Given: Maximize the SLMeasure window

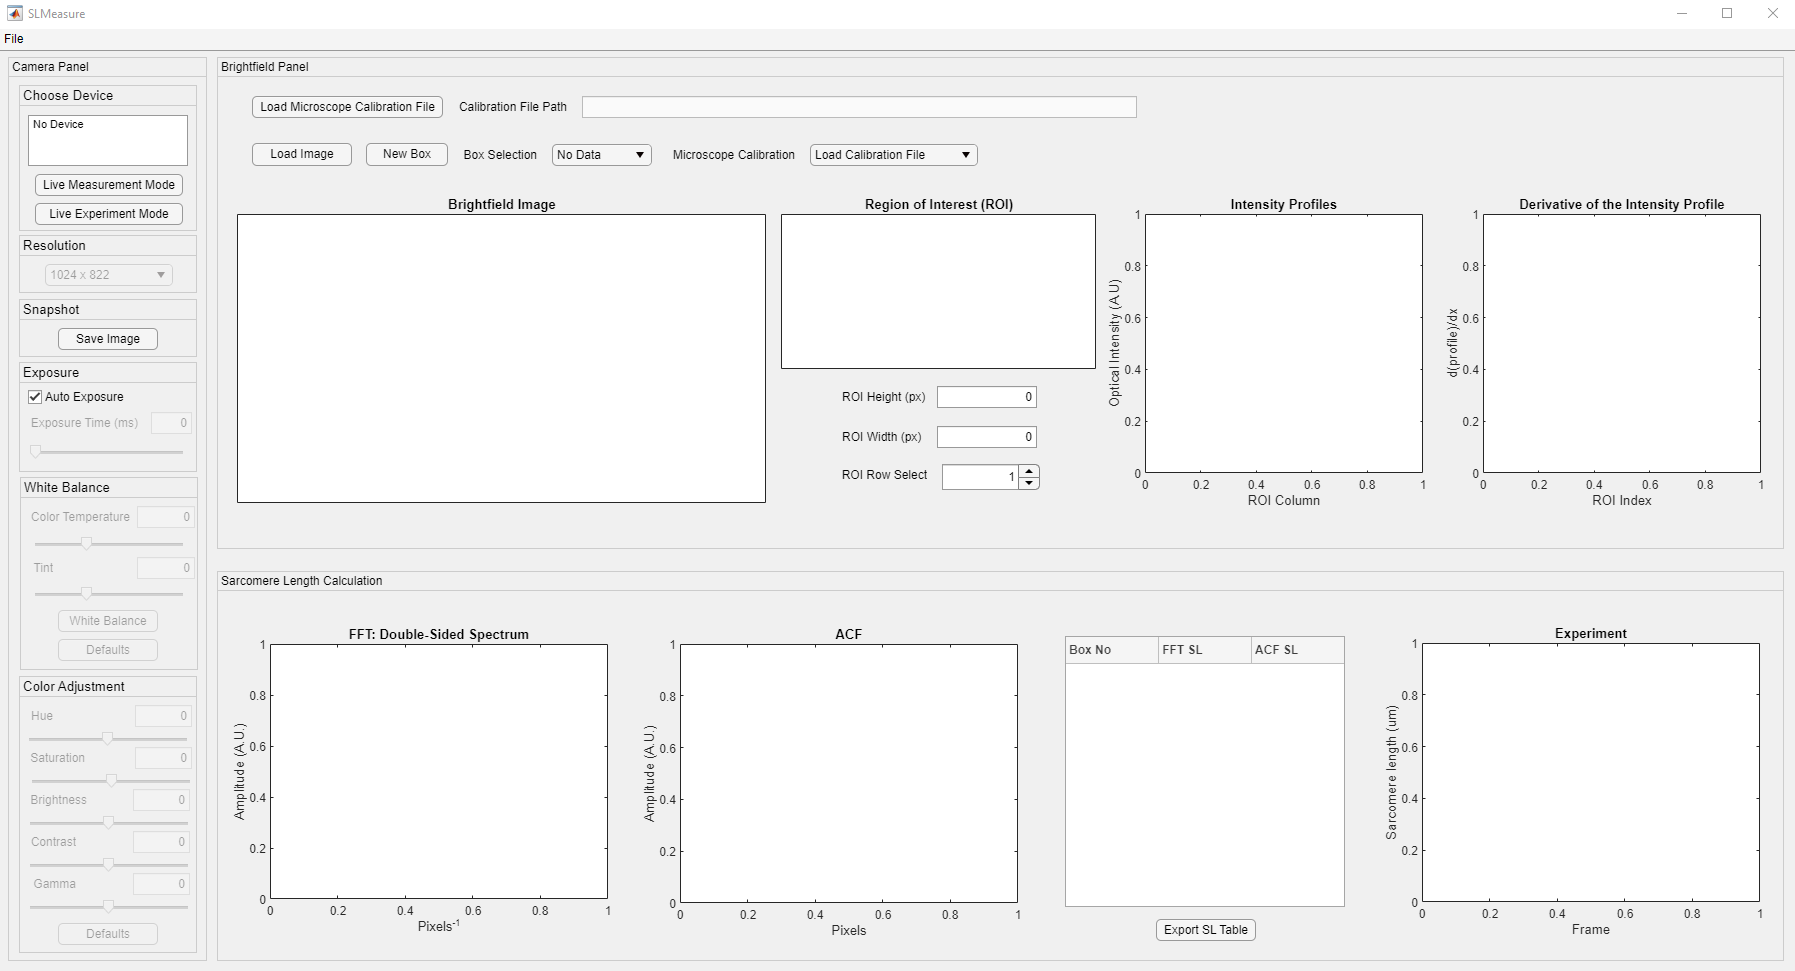Looking at the screenshot, I should click(x=1727, y=14).
